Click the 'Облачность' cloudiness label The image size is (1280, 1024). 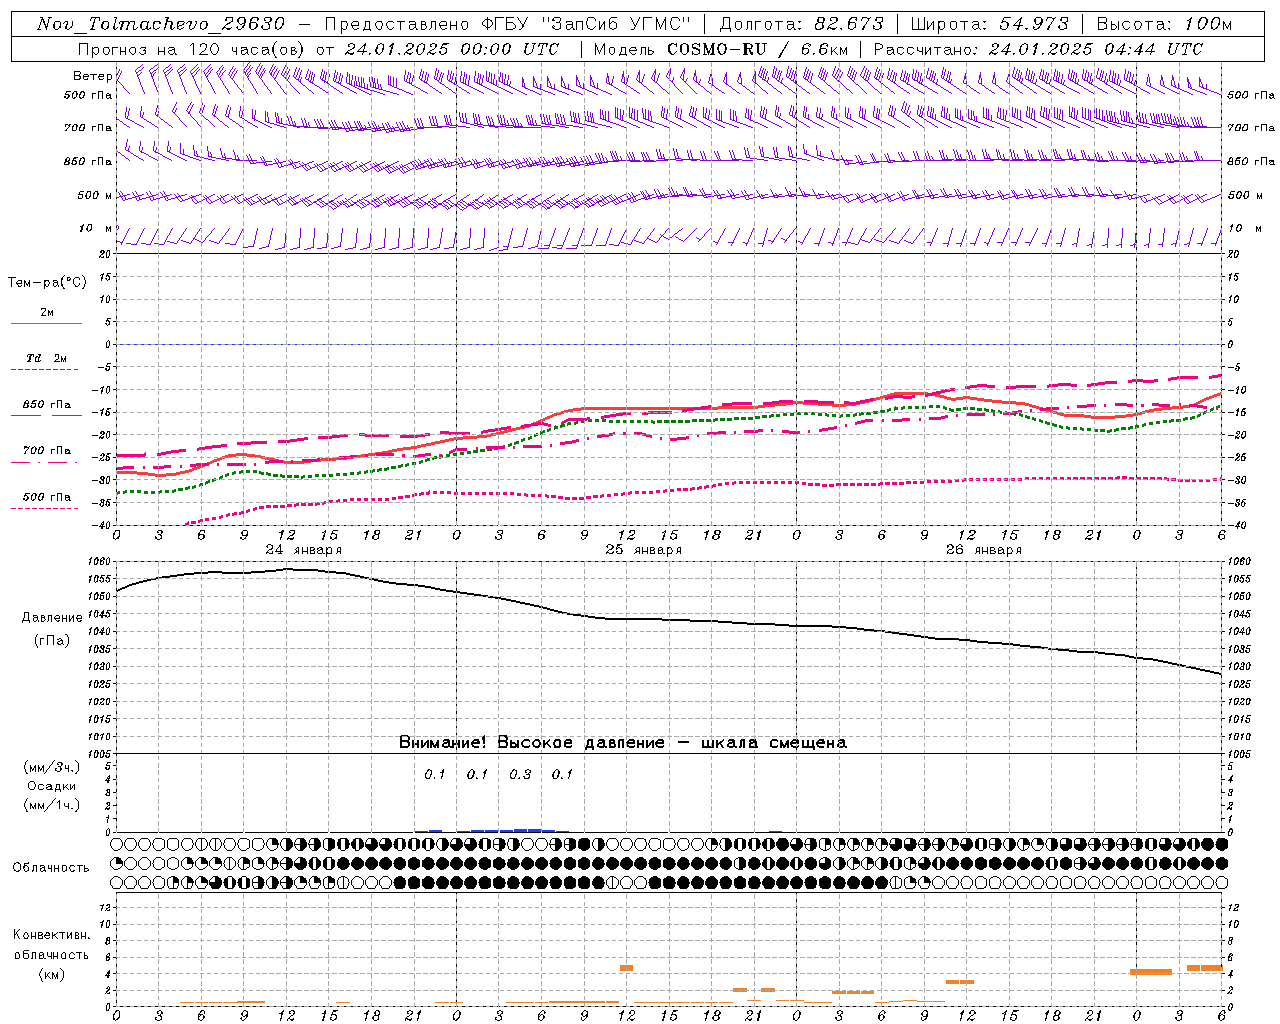(51, 867)
